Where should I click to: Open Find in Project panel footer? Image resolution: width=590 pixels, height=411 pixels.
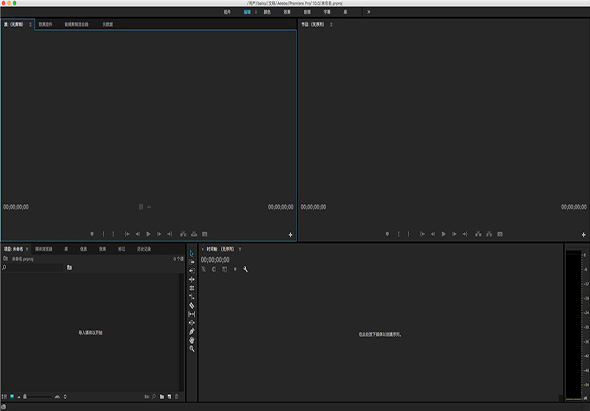154,397
